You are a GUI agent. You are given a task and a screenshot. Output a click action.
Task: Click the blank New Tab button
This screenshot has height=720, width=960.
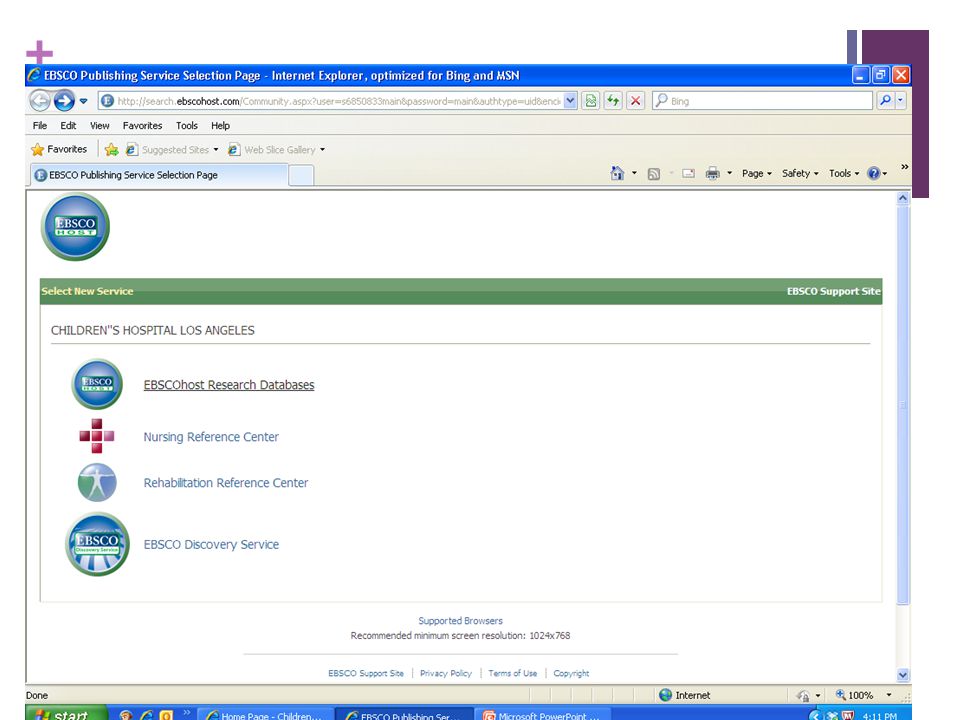(301, 175)
